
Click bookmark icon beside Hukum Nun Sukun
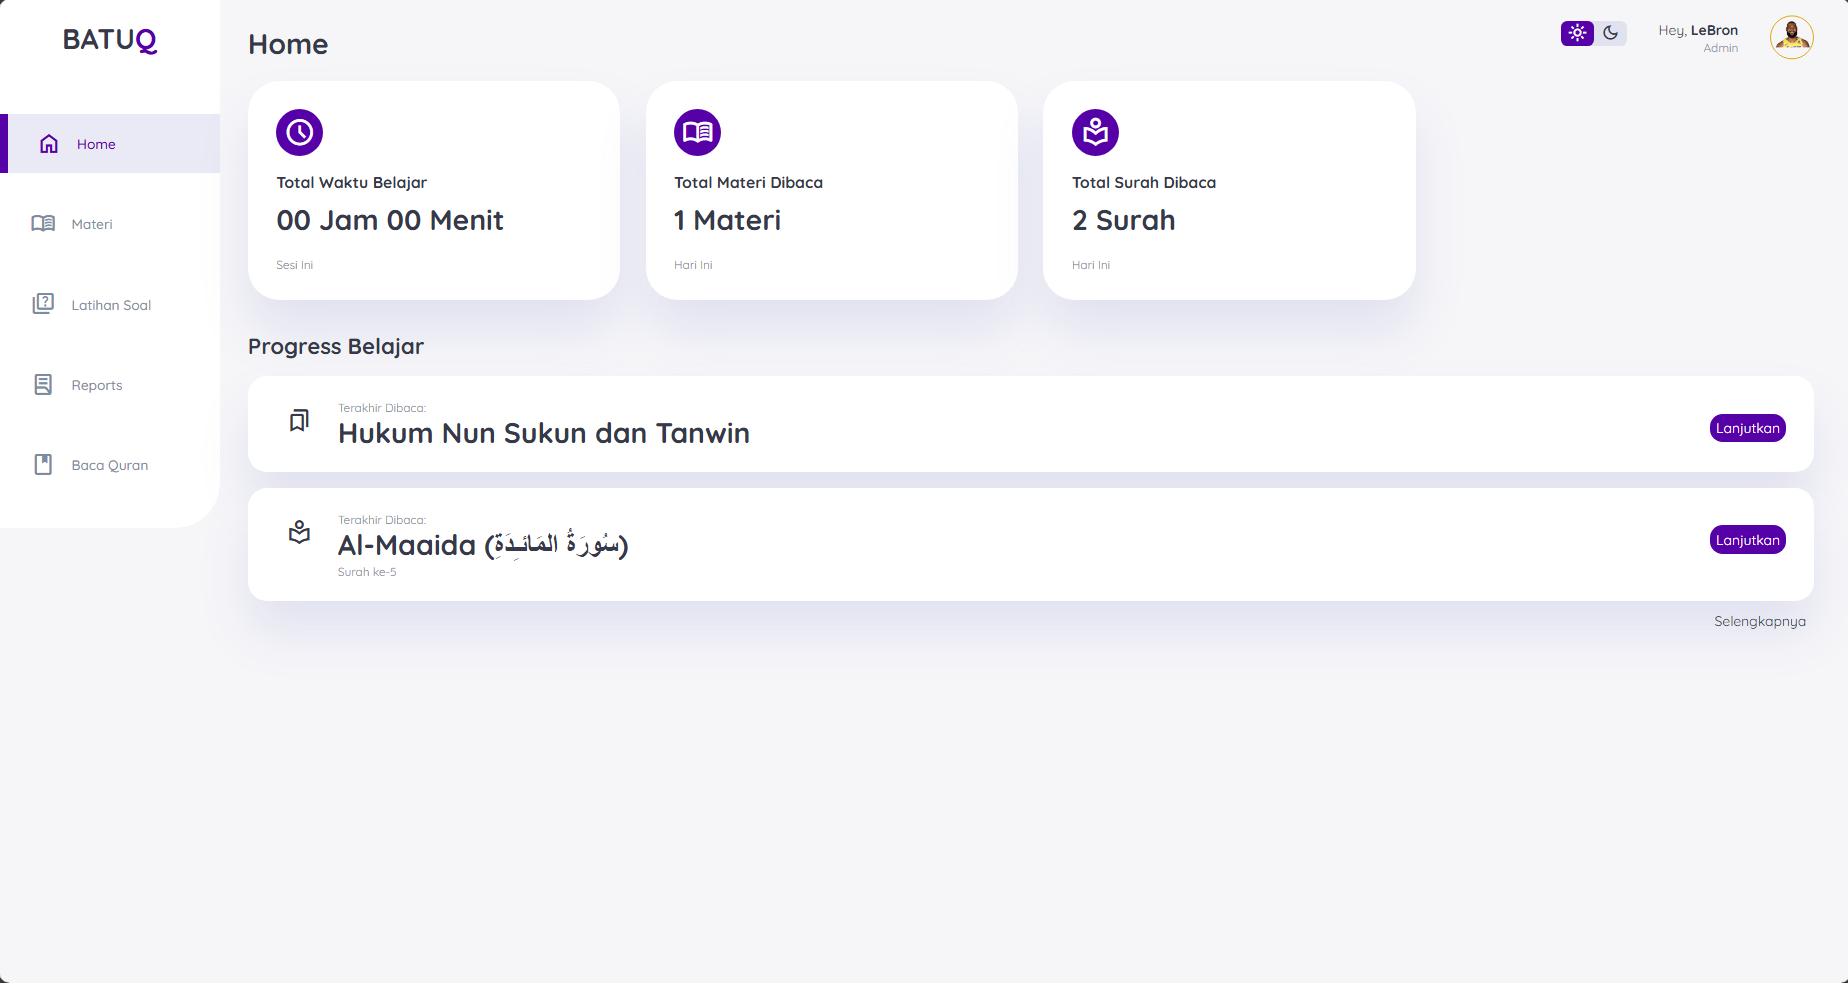(299, 421)
